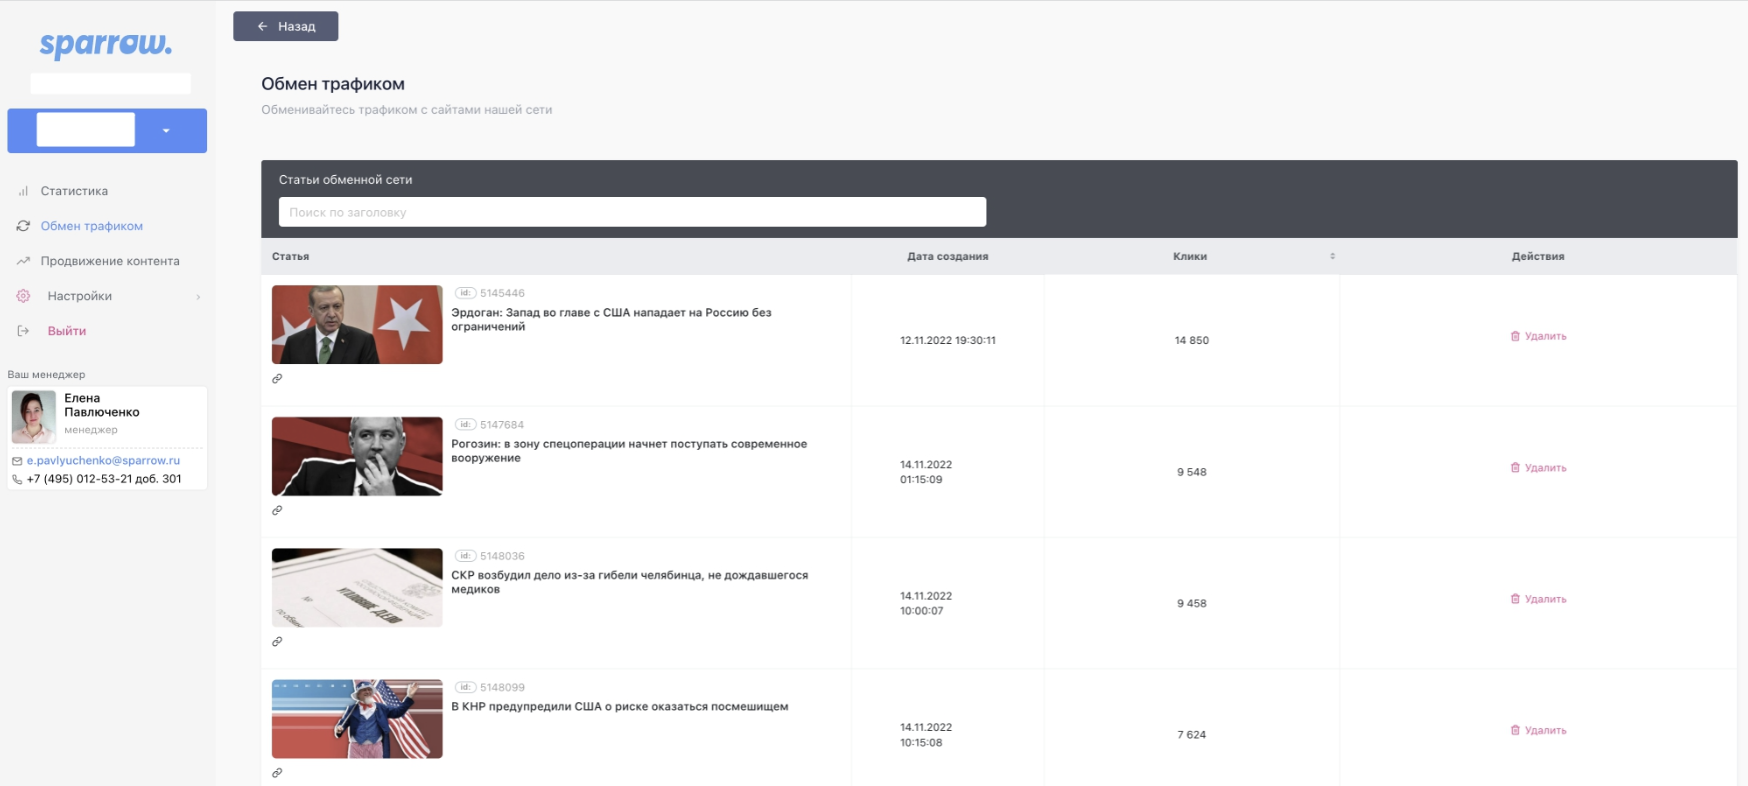Click the link icon under the КНР article
This screenshot has width=1748, height=786.
coord(277,773)
